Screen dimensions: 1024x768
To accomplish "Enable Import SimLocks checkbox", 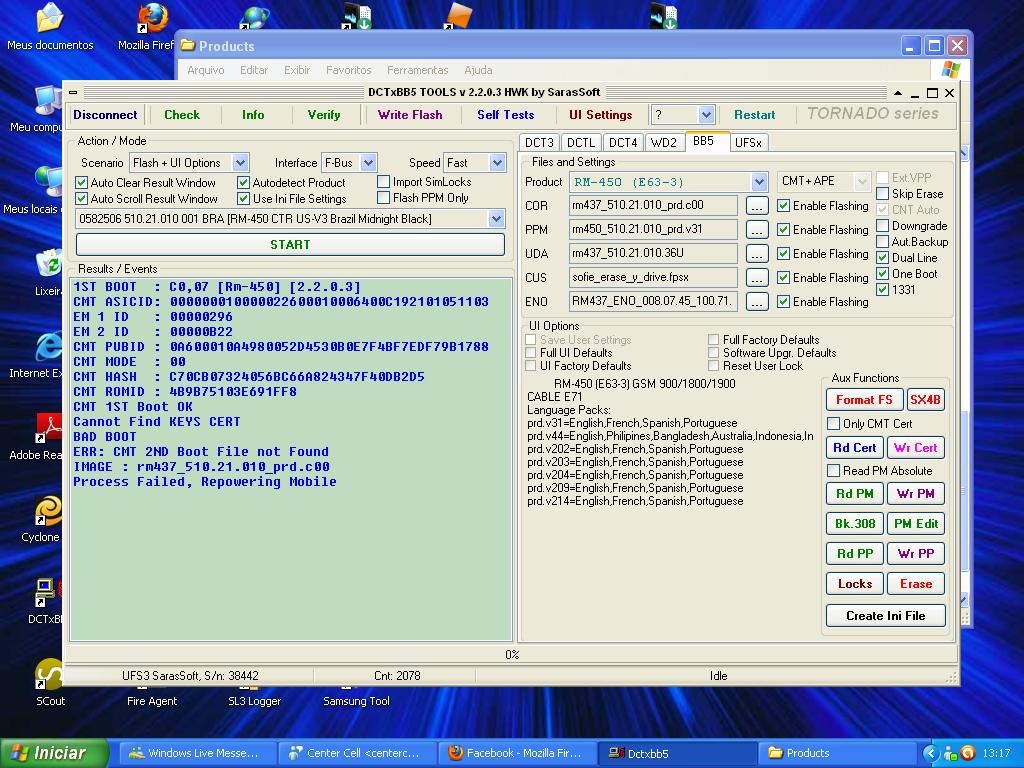I will 383,182.
